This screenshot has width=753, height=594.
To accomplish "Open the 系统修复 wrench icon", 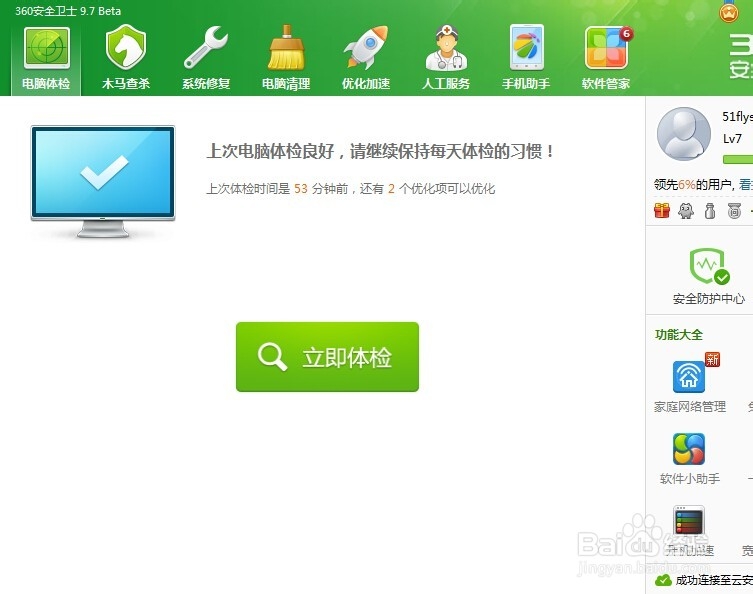I will pos(206,47).
